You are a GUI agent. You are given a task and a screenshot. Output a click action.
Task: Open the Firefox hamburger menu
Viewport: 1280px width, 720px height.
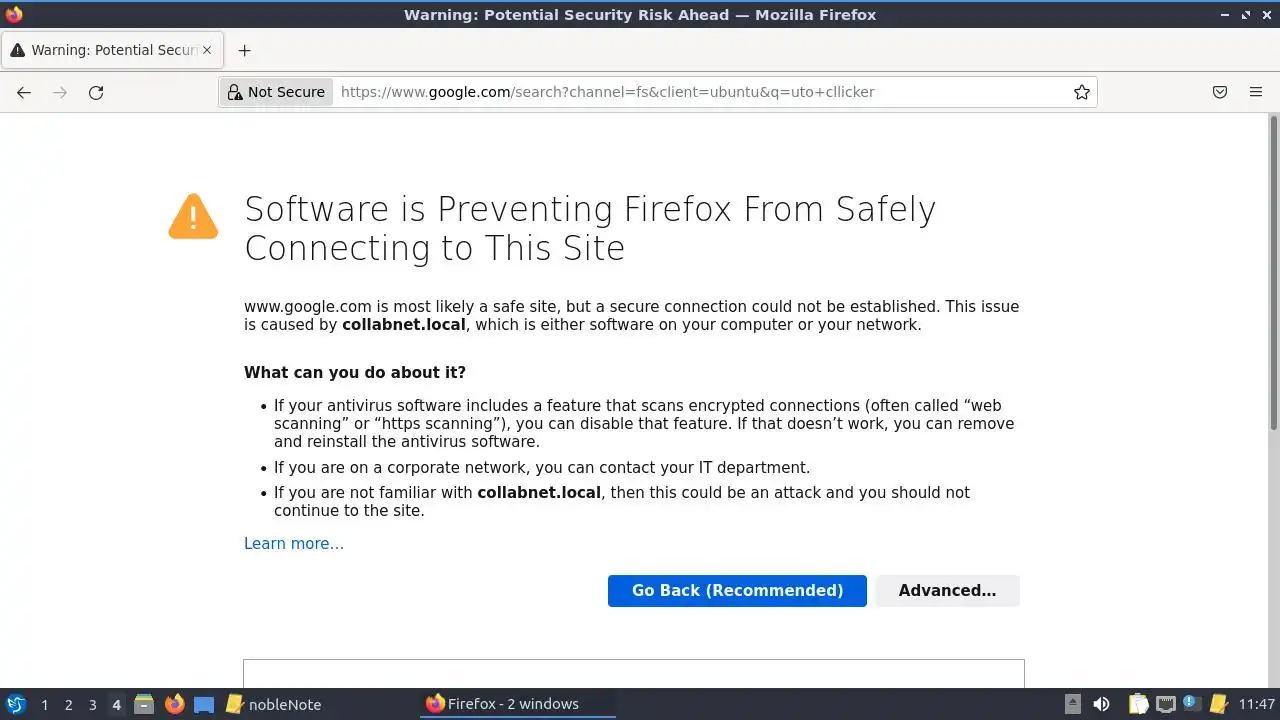tap(1256, 92)
